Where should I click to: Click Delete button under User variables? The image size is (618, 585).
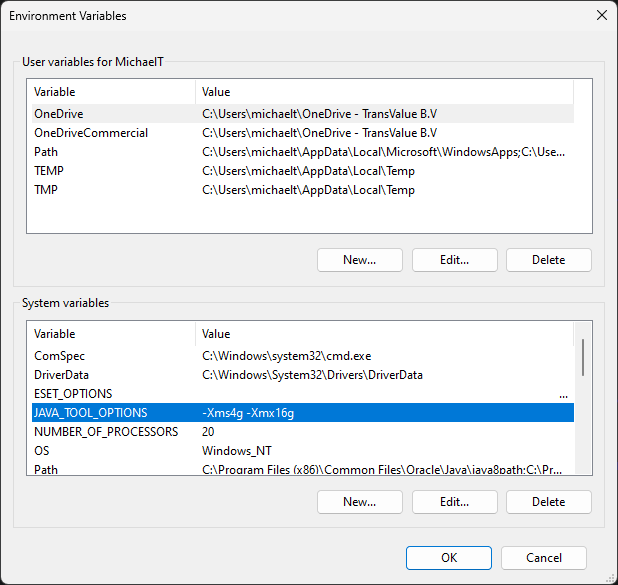(x=548, y=260)
